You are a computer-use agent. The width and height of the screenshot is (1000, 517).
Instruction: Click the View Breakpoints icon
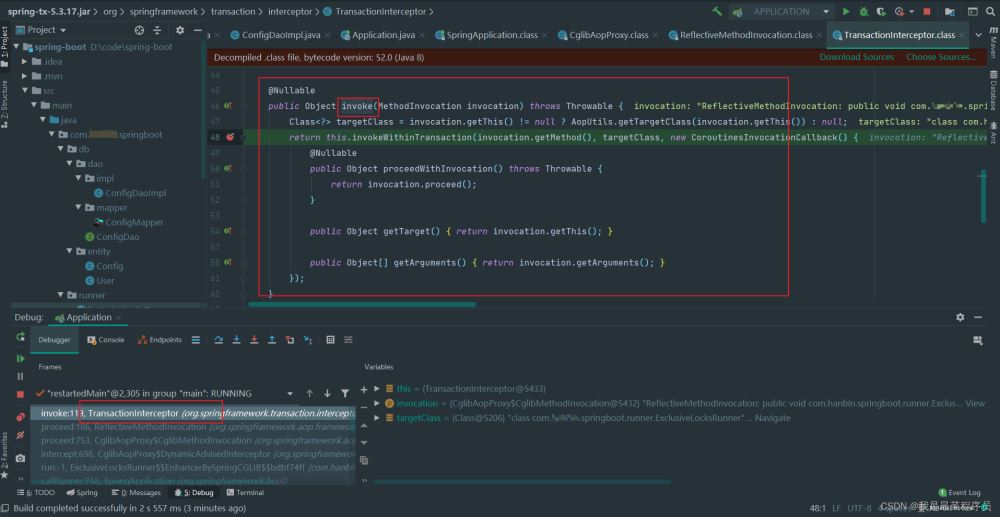tap(20, 416)
